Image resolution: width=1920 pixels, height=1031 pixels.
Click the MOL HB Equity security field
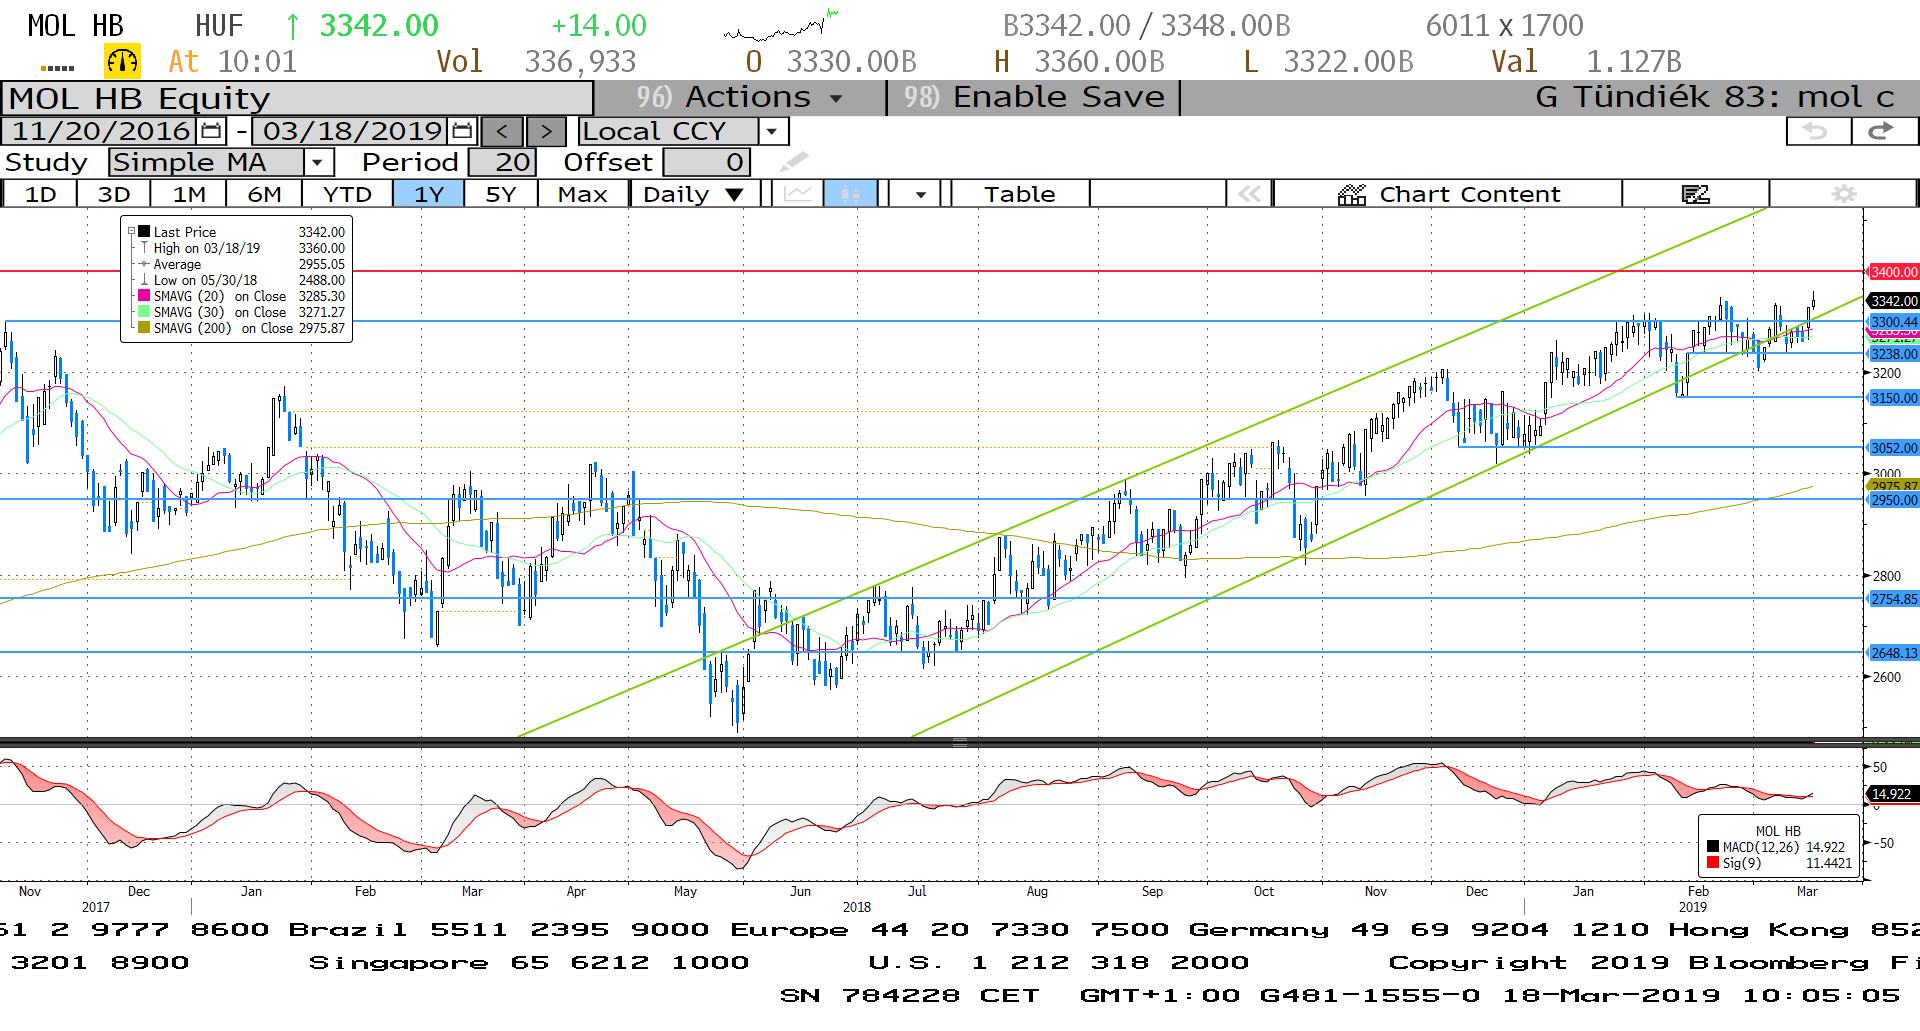point(297,98)
